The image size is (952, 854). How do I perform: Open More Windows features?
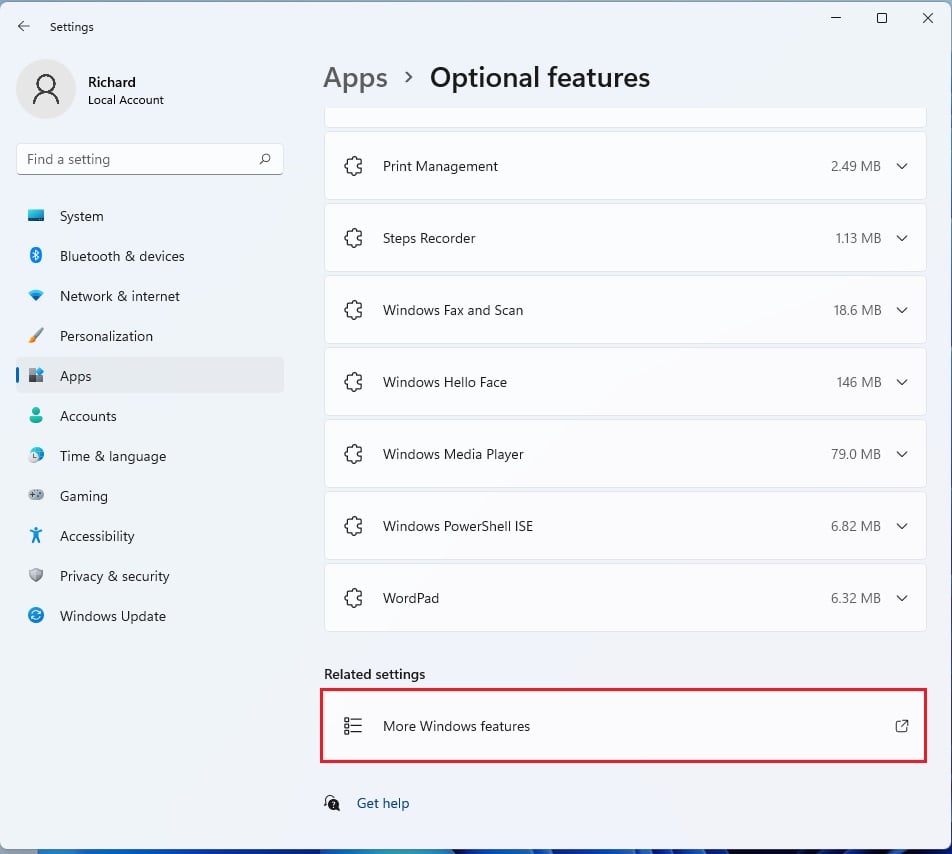(x=625, y=726)
